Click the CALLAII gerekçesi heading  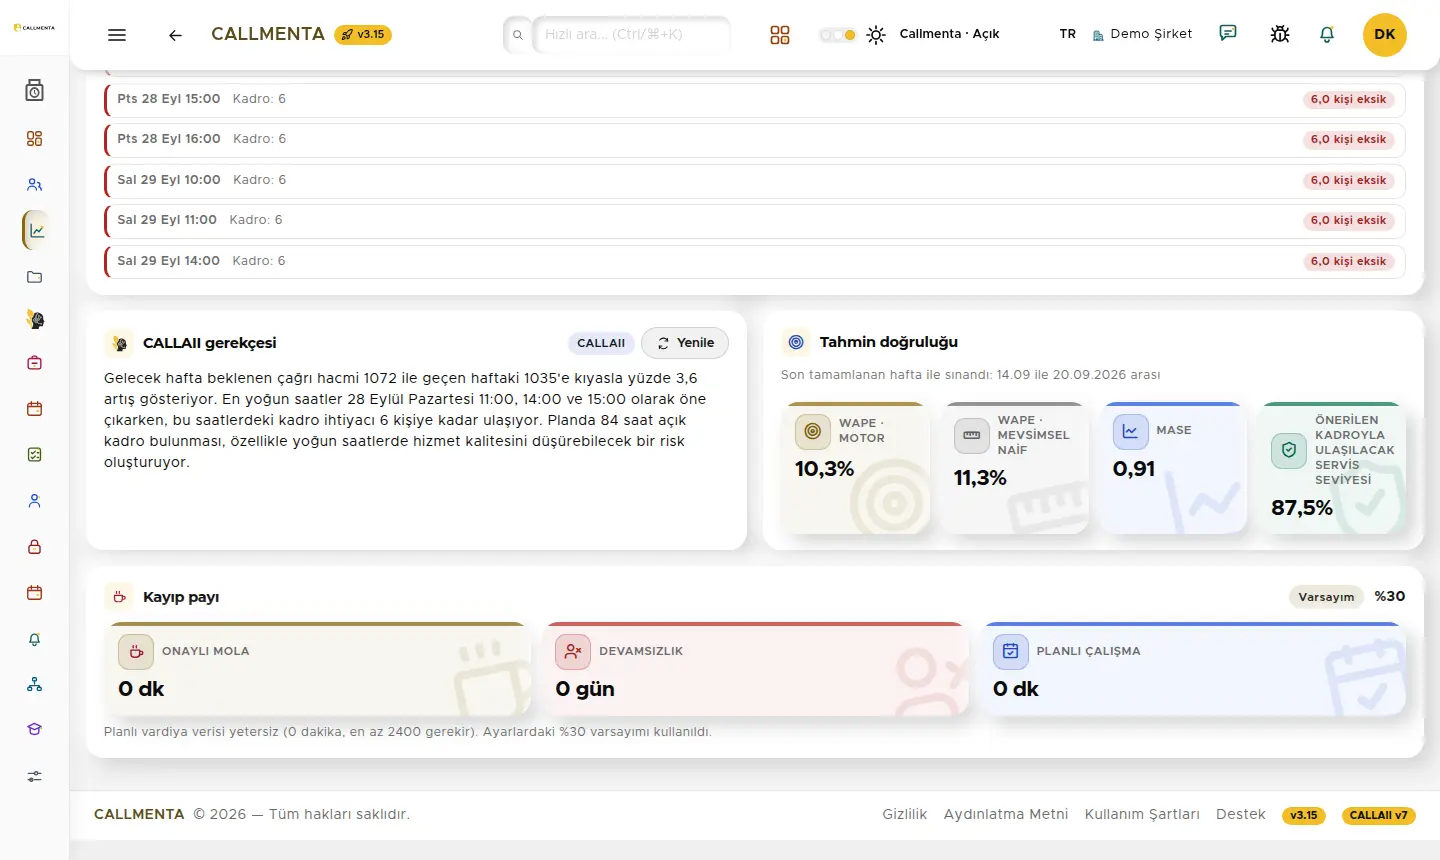point(209,343)
